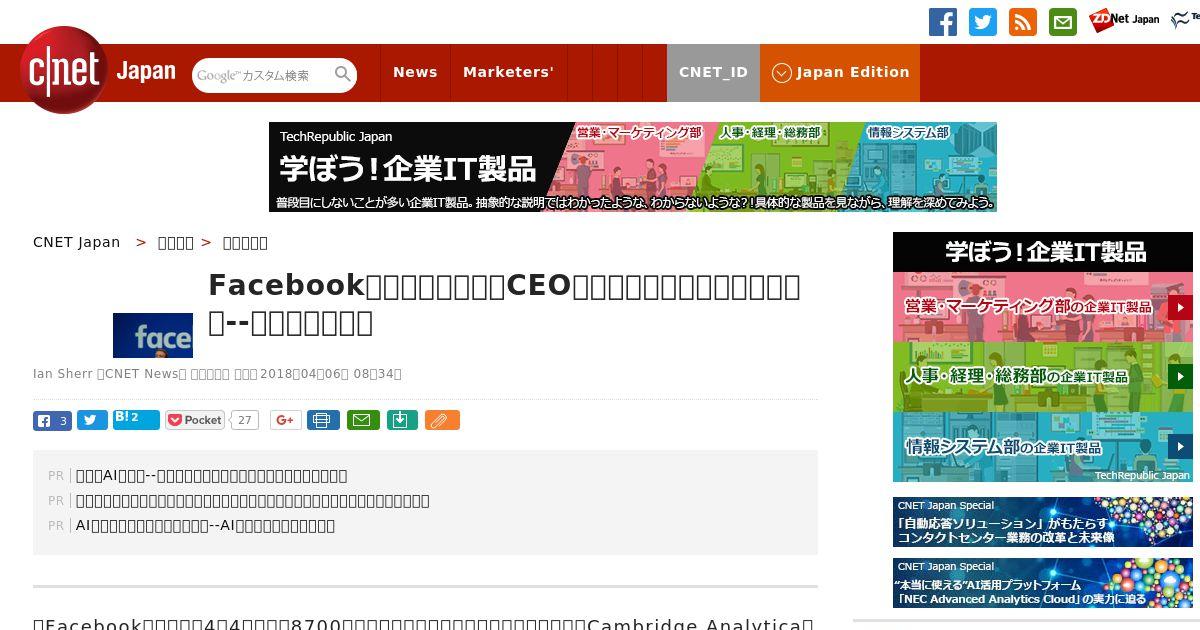
Task: Click CNET Japan breadcrumb link
Action: (76, 243)
